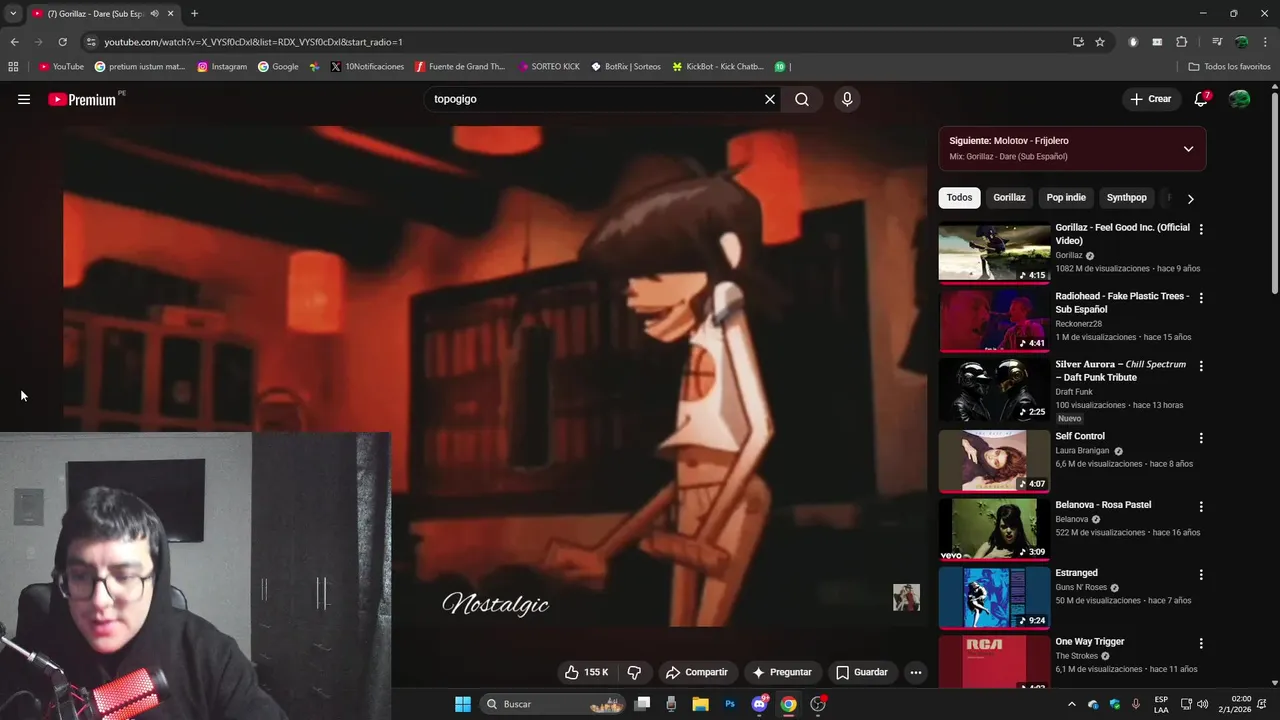
Task: Select the Pop indie filter chip
Action: [x=1066, y=197]
